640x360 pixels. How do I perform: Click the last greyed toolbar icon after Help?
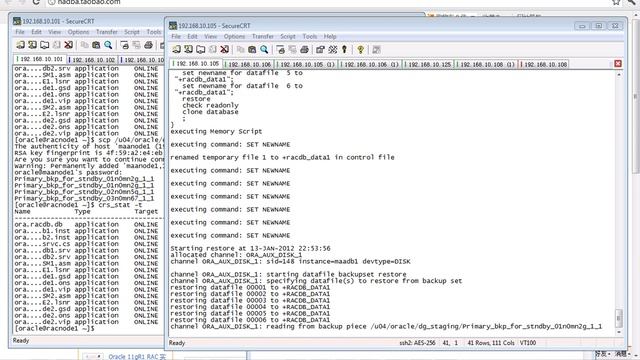point(376,49)
